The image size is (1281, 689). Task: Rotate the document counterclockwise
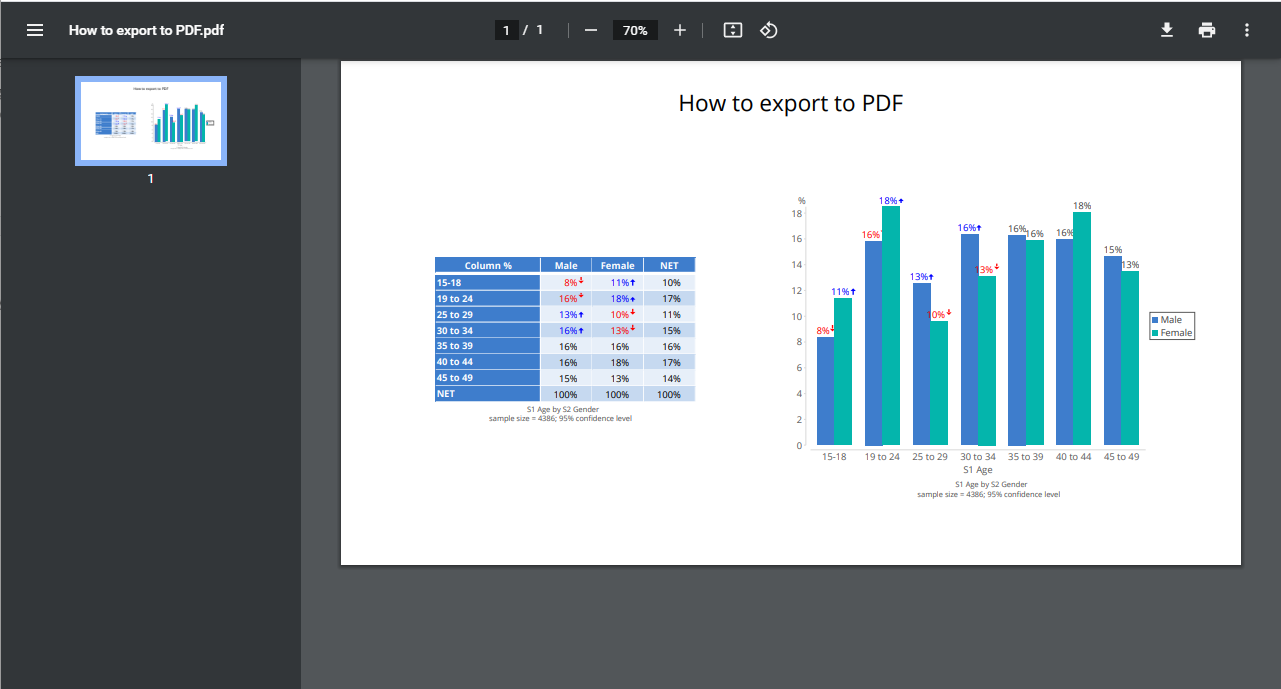pos(769,30)
